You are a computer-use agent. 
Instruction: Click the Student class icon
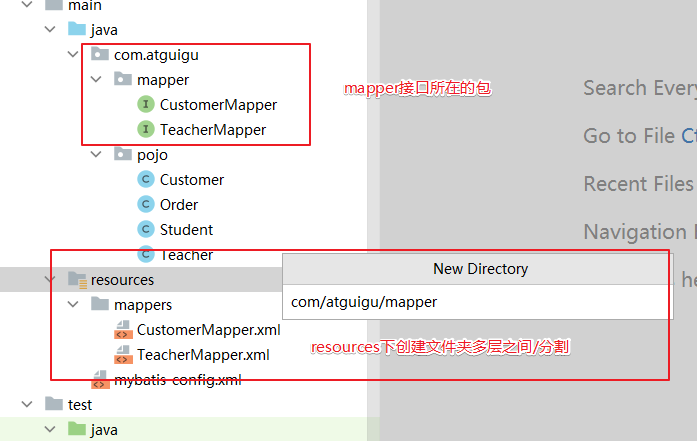(146, 230)
